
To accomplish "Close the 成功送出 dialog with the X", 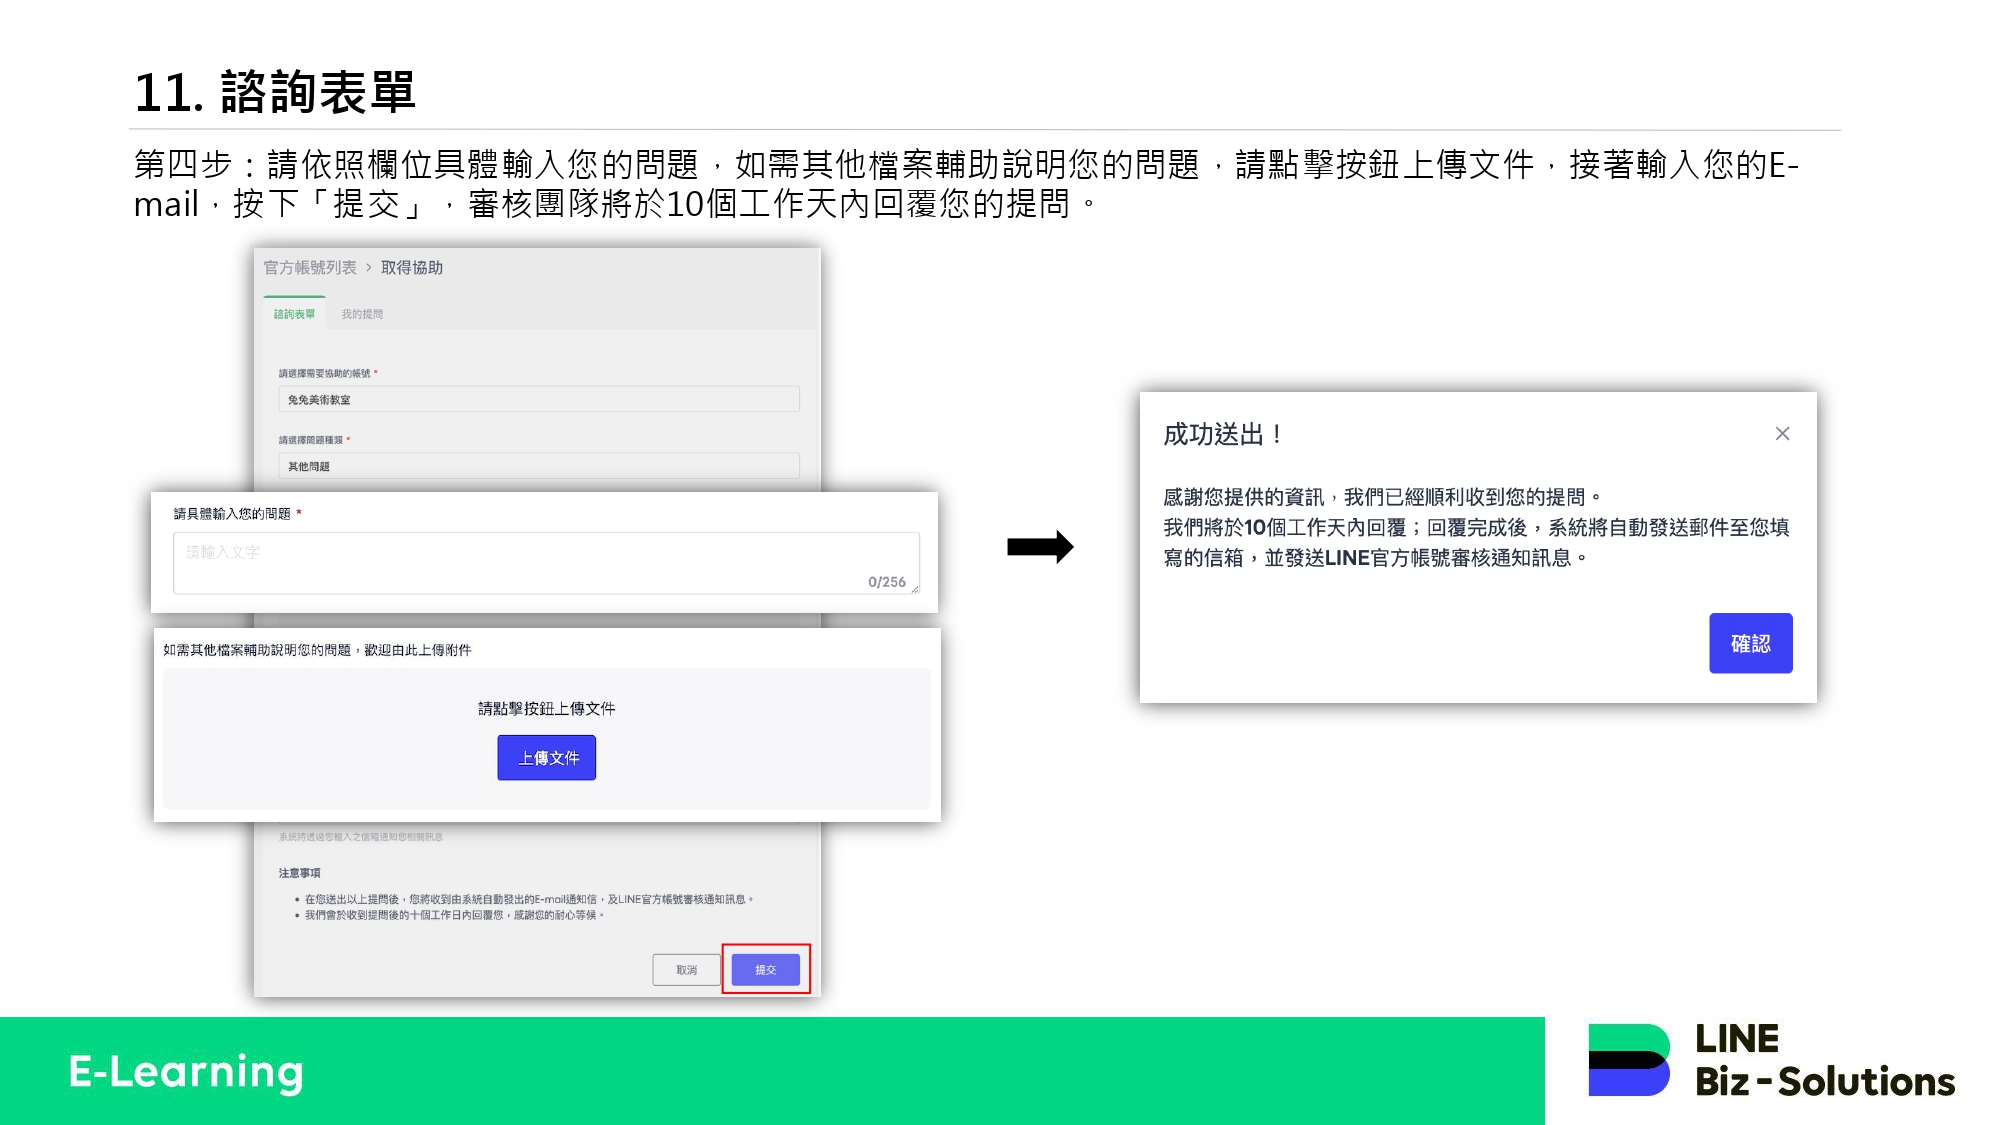I will 1782,433.
